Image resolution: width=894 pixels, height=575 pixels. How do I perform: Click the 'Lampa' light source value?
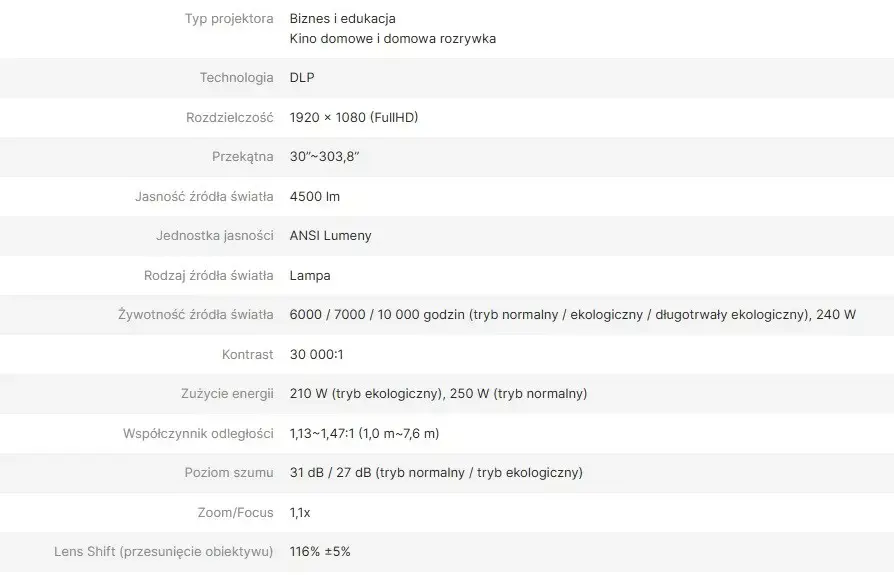(x=309, y=276)
